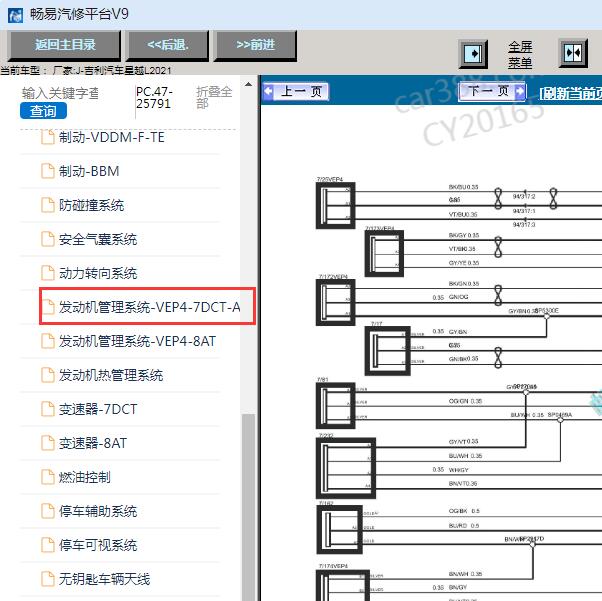
Task: Click the document icon beside 动力转向系统
Action: 48,273
